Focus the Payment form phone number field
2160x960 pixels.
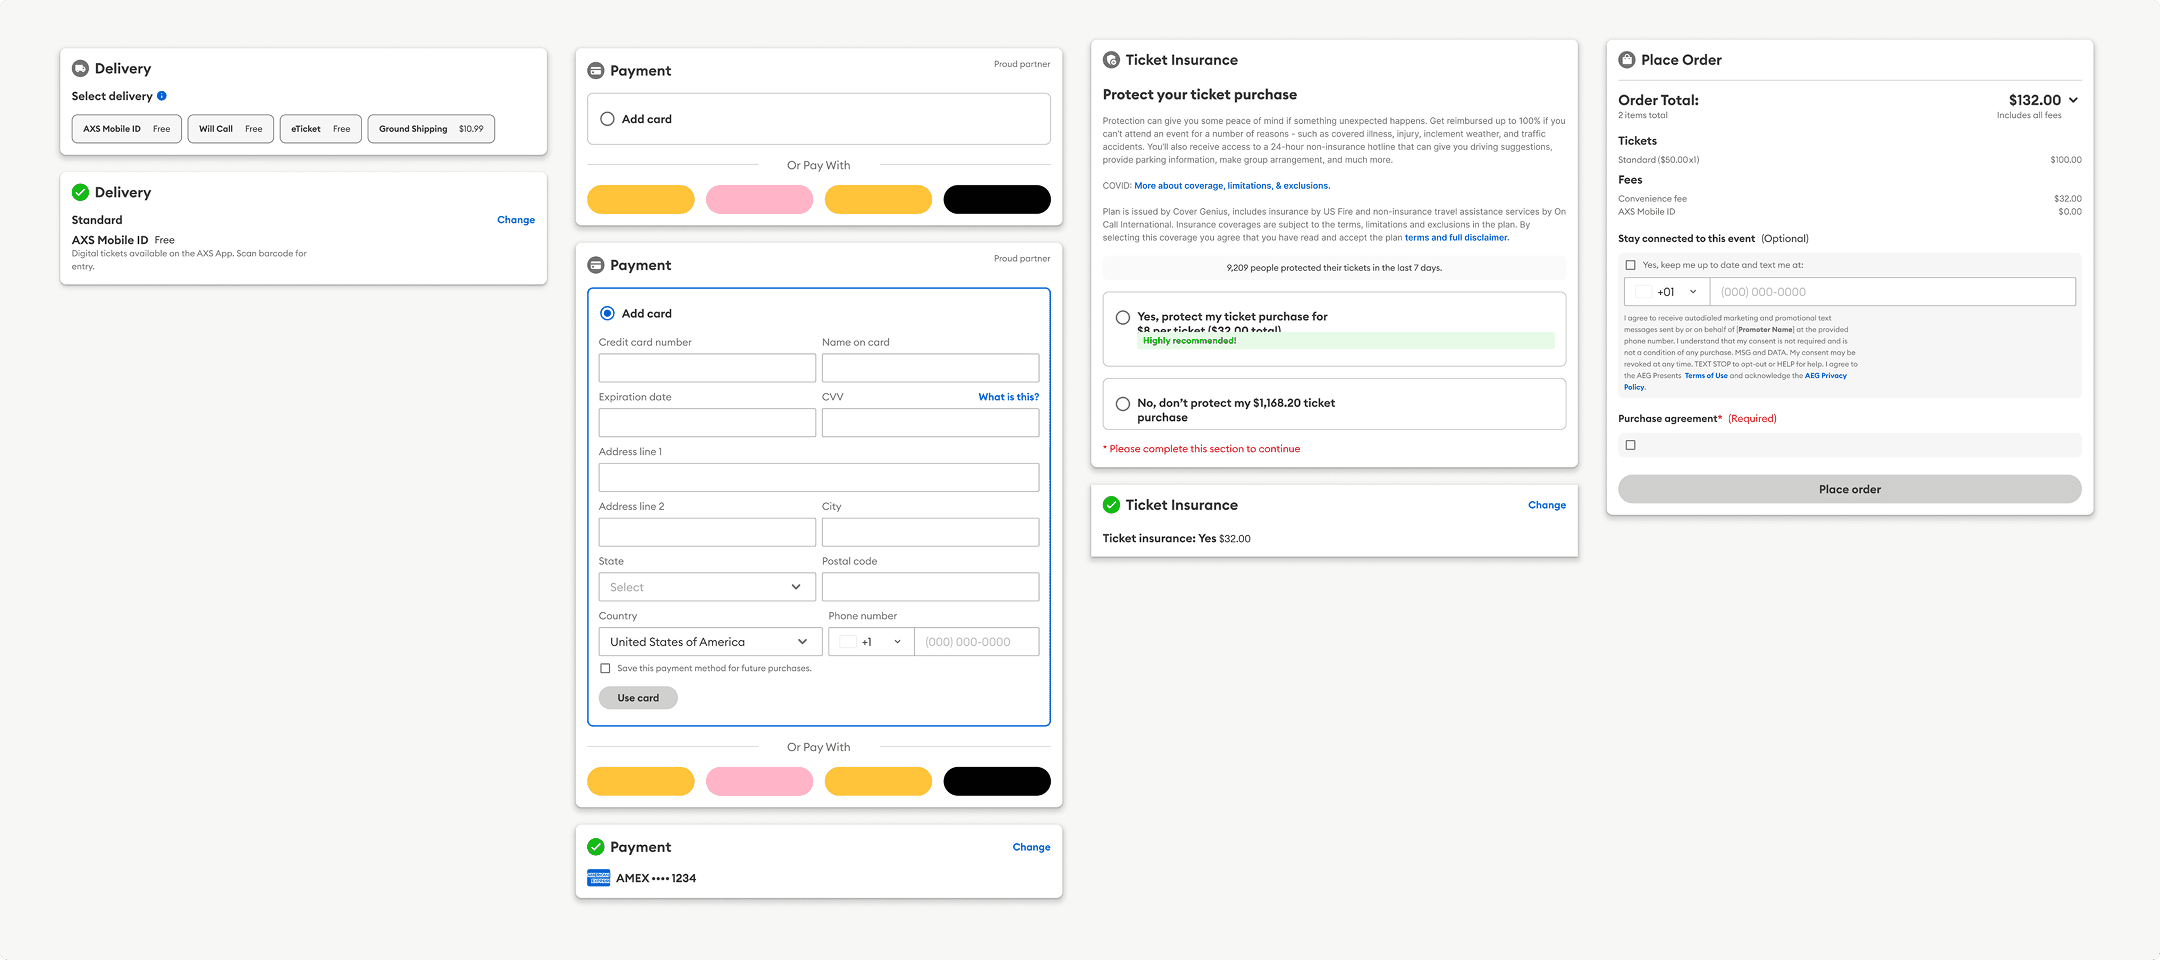976,642
